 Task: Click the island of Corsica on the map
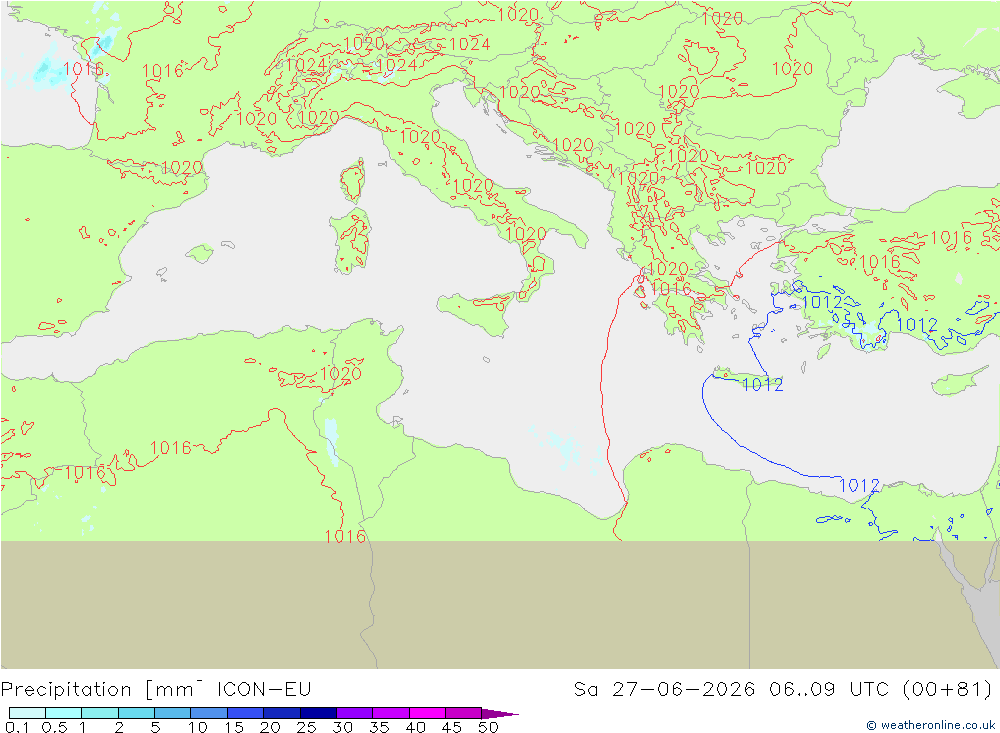(353, 181)
